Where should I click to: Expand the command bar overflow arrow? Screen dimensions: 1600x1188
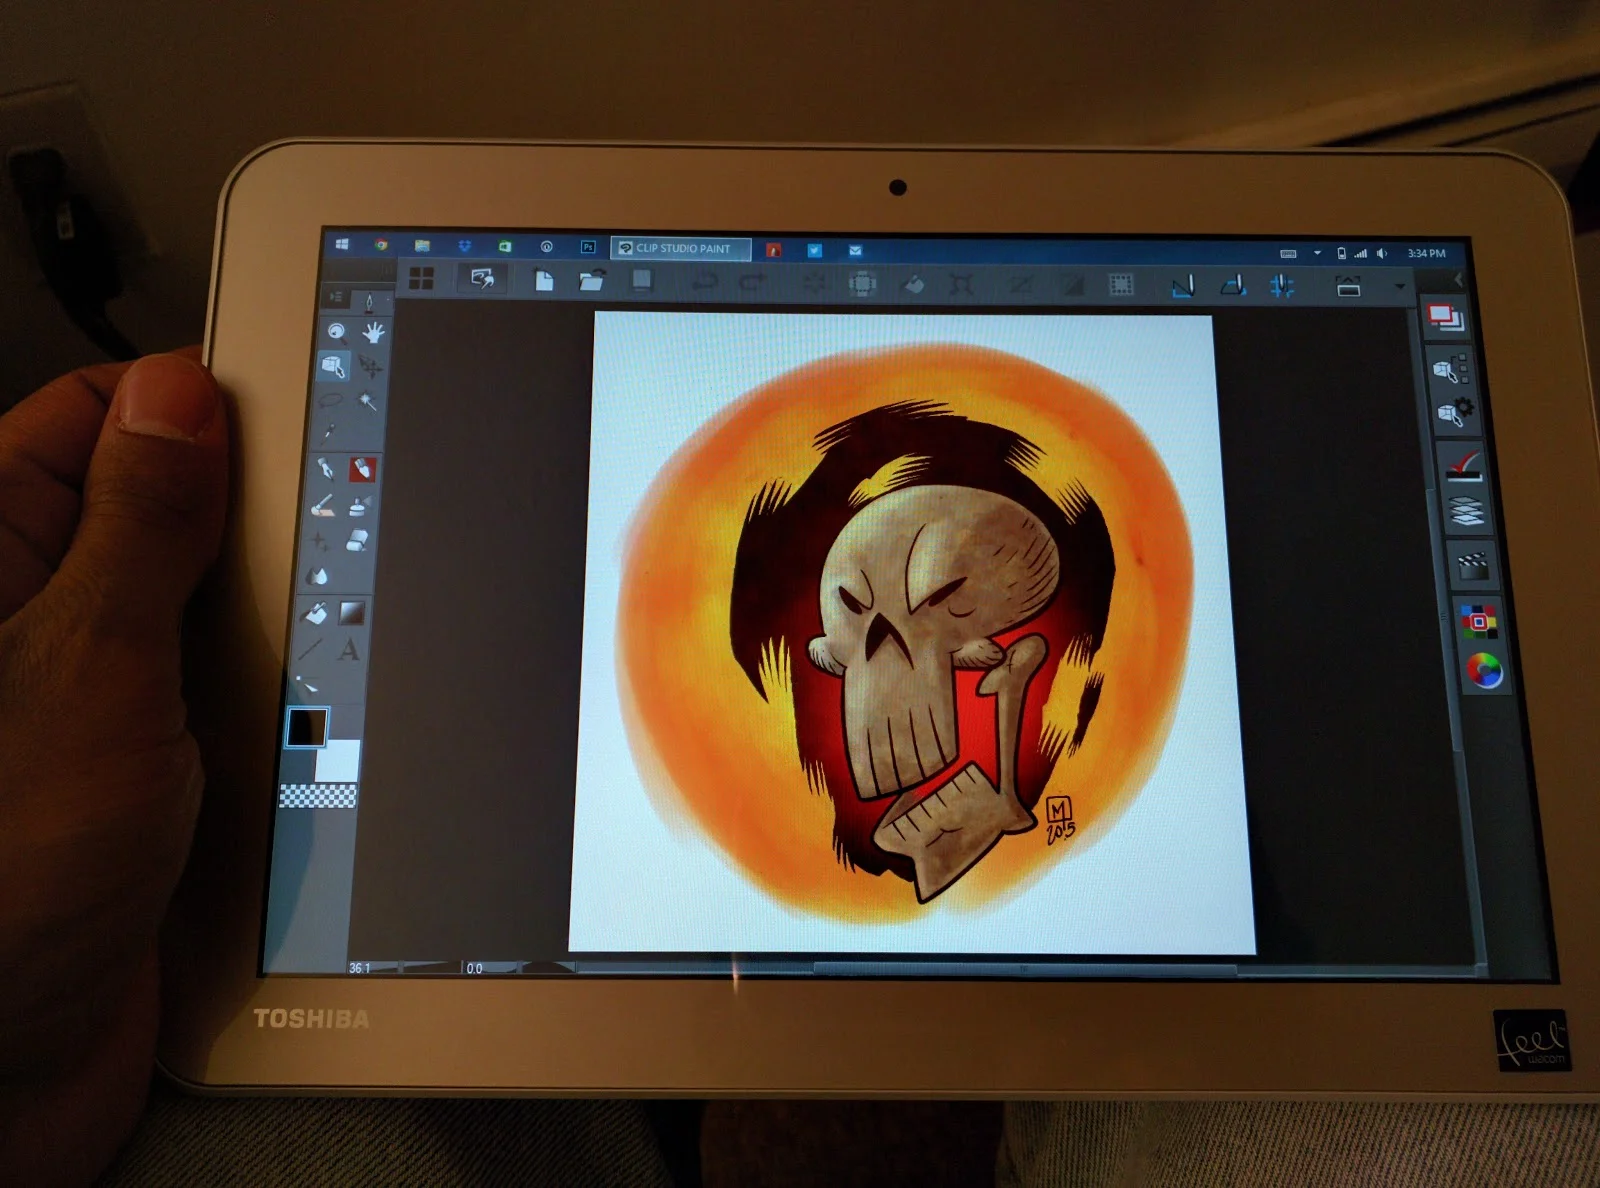(x=1400, y=287)
